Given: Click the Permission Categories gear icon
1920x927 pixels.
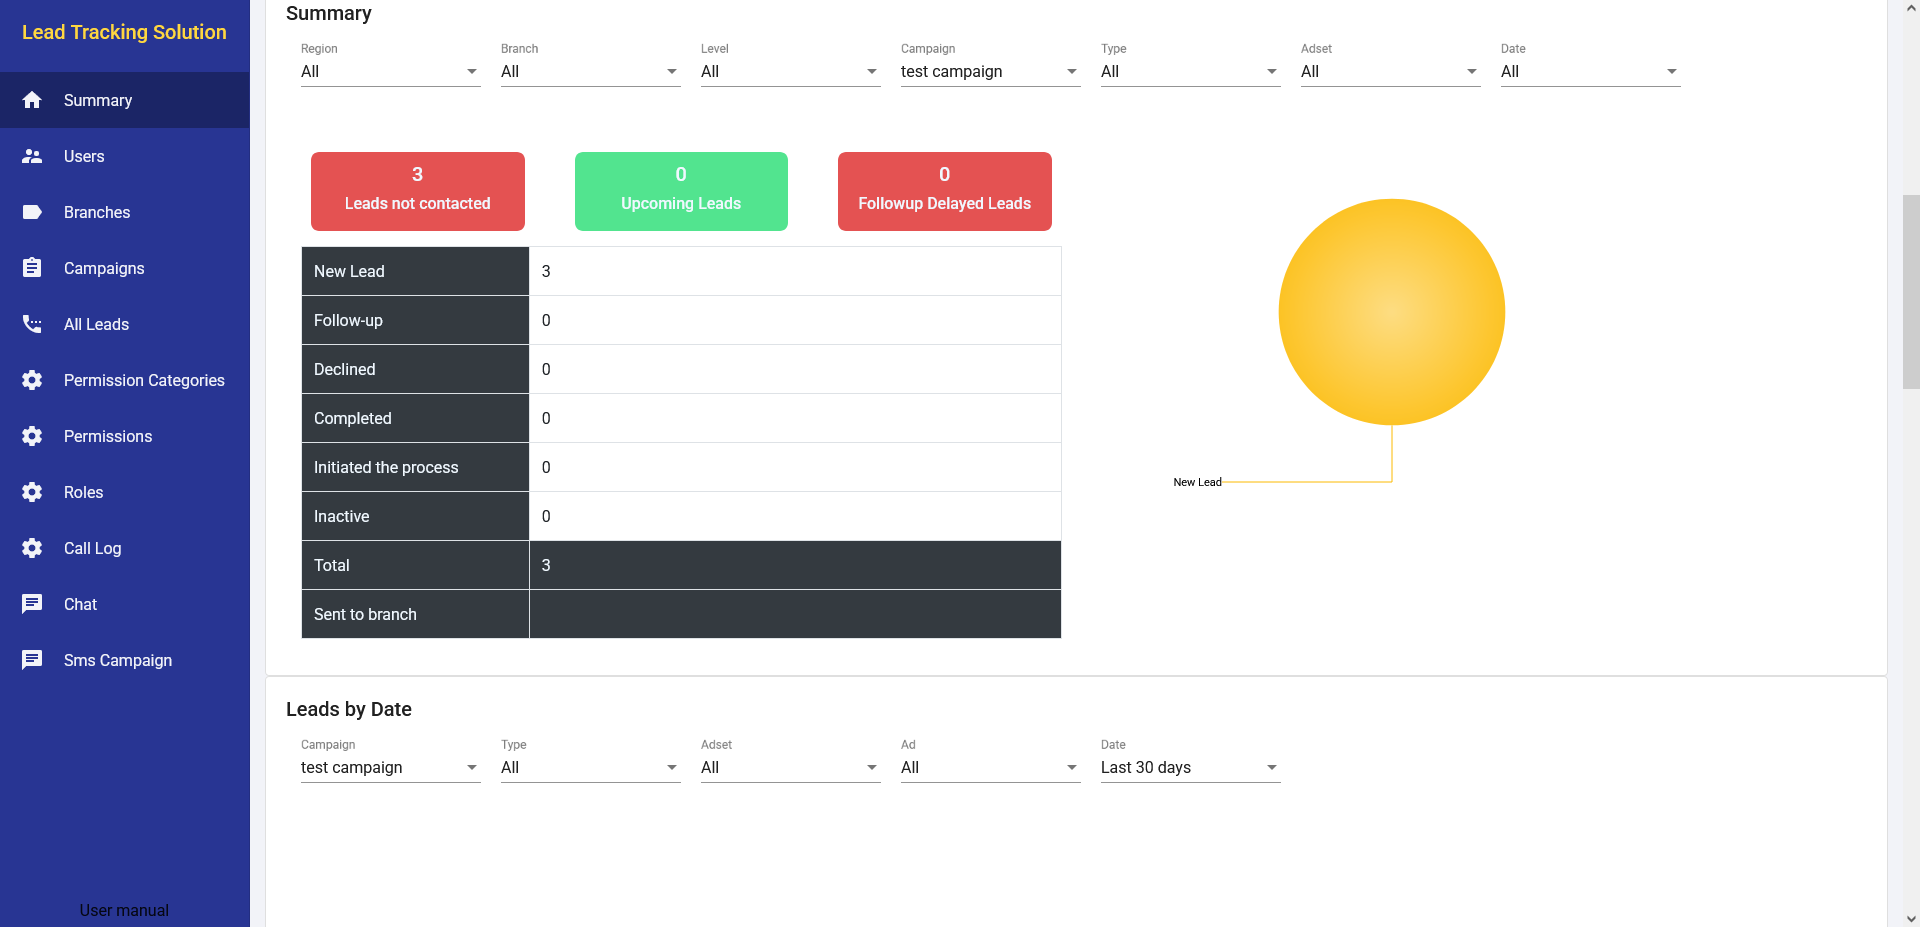Looking at the screenshot, I should click(x=32, y=380).
